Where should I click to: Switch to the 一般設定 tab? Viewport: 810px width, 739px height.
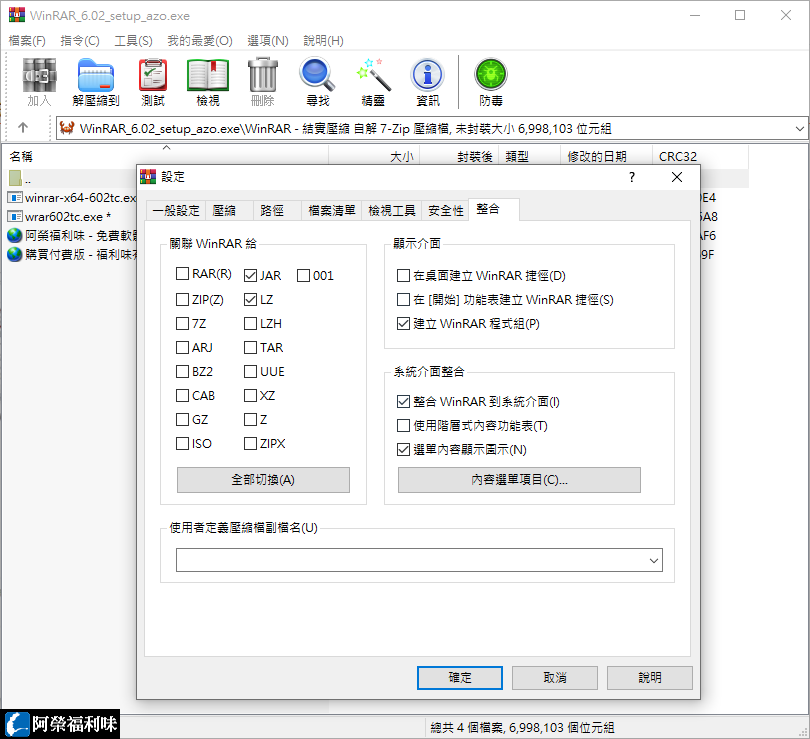pyautogui.click(x=176, y=211)
